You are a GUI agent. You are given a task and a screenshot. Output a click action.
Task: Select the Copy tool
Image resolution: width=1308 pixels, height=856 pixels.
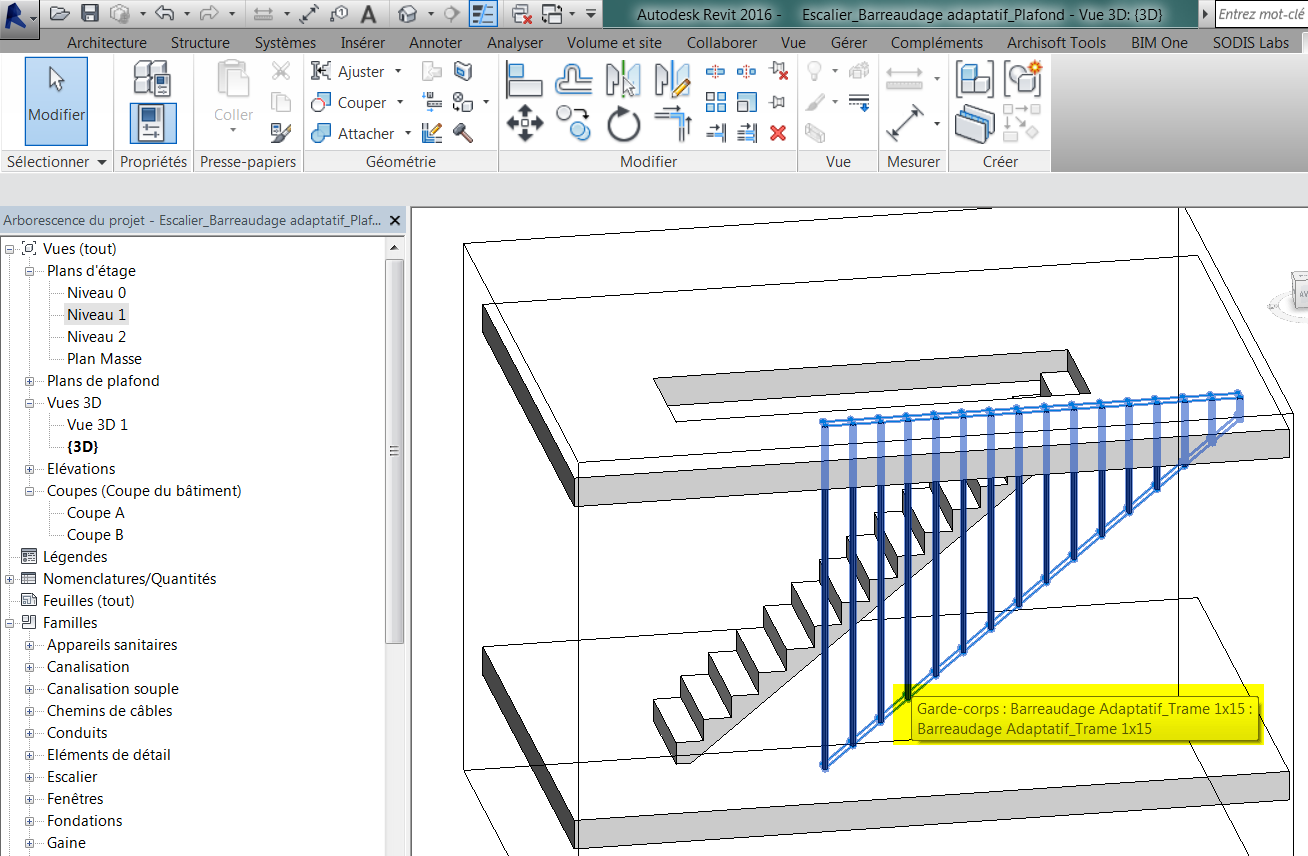point(572,122)
